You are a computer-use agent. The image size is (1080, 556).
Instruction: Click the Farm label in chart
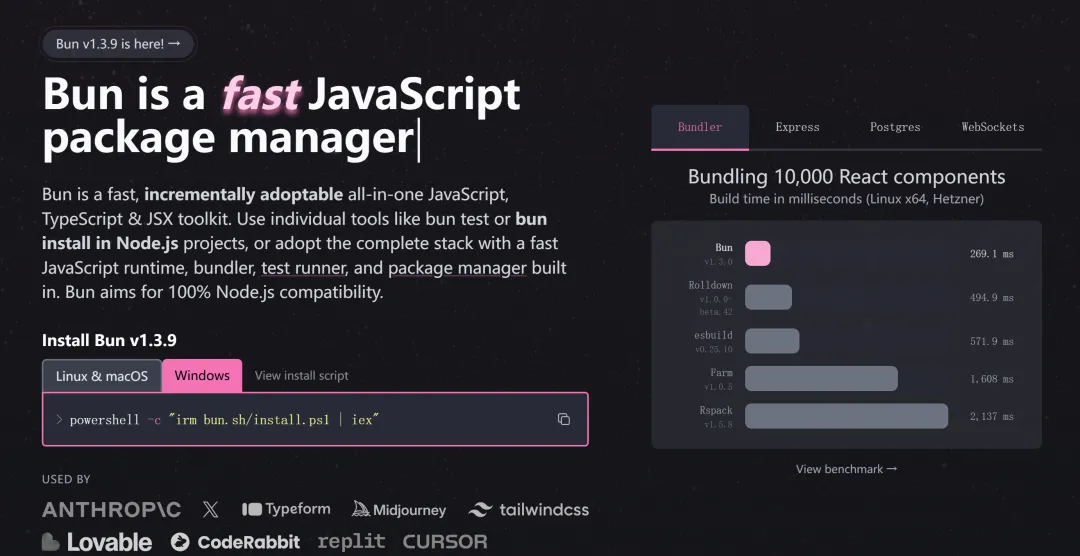(721, 373)
